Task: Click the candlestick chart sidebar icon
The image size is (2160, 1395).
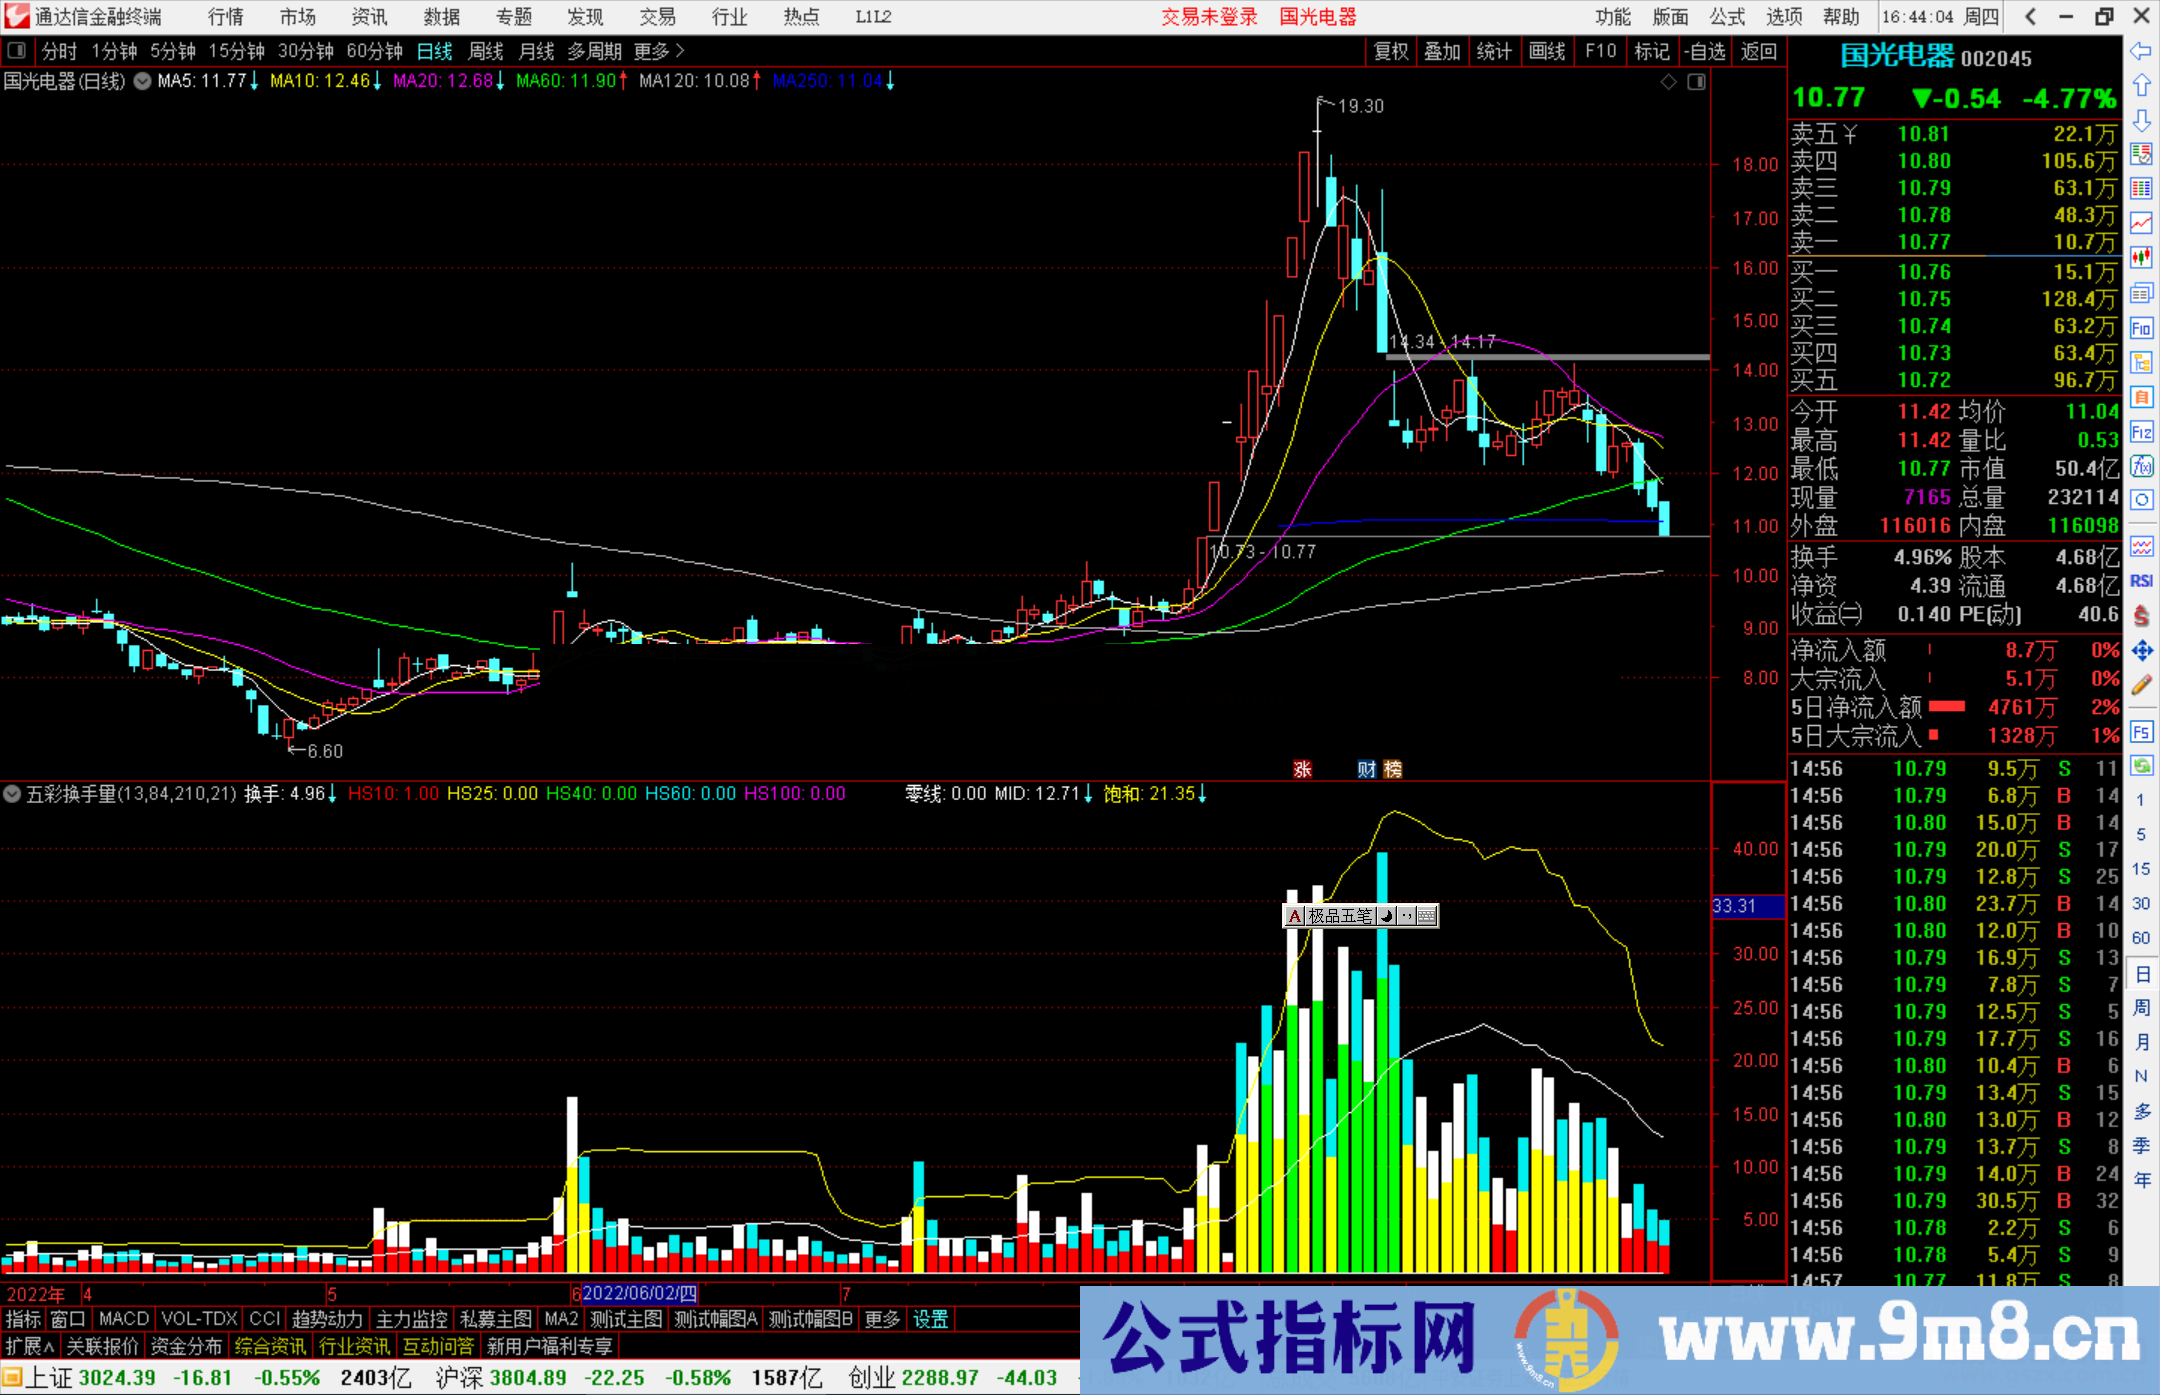Action: (x=2141, y=258)
